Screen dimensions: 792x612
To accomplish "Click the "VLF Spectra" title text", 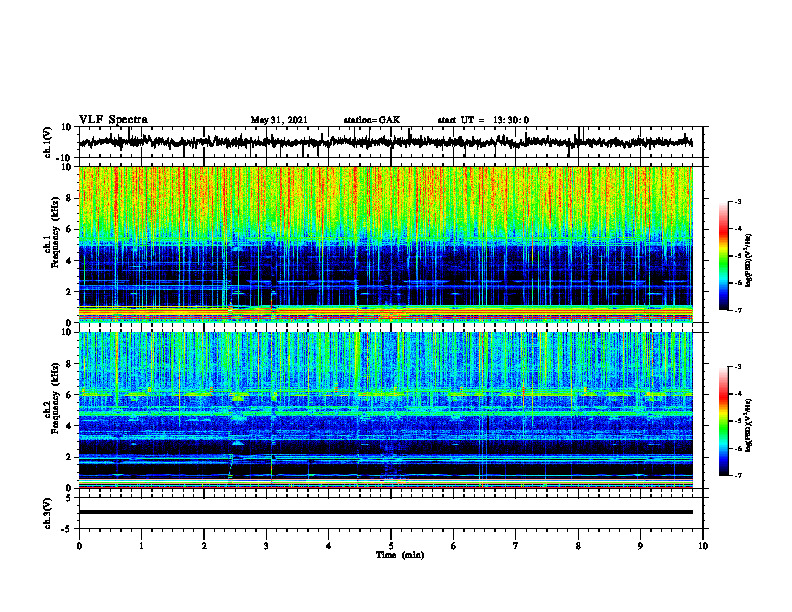I will tap(113, 120).
